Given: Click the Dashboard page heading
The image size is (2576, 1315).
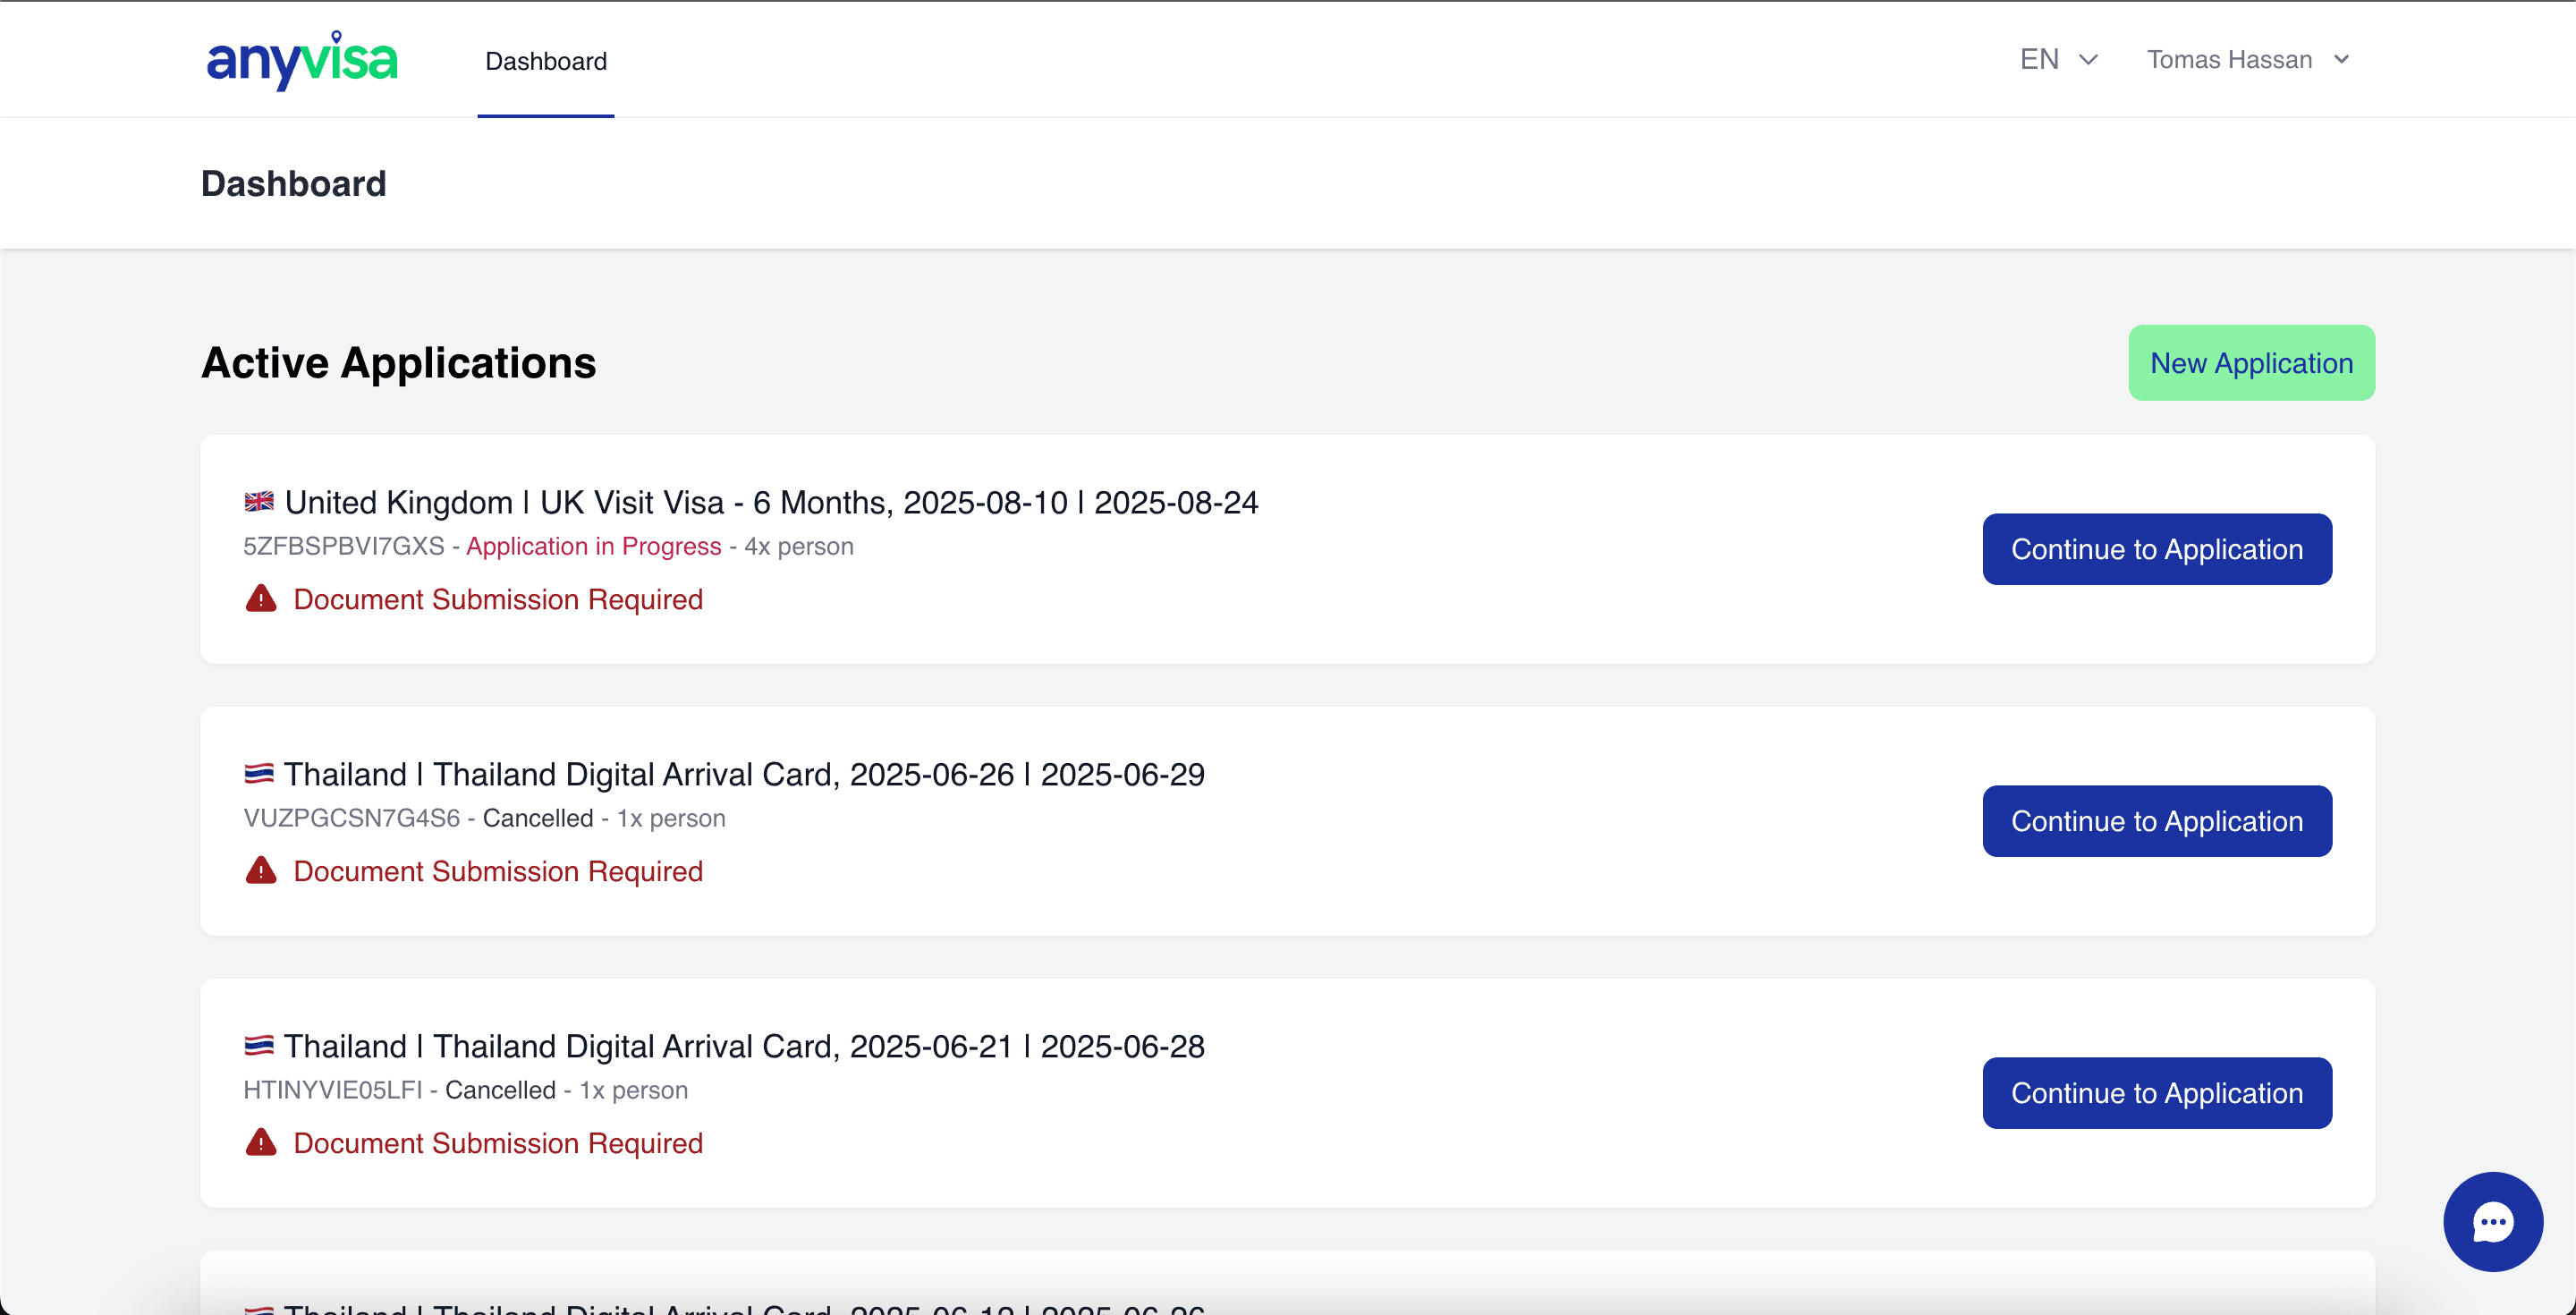Looking at the screenshot, I should (293, 184).
